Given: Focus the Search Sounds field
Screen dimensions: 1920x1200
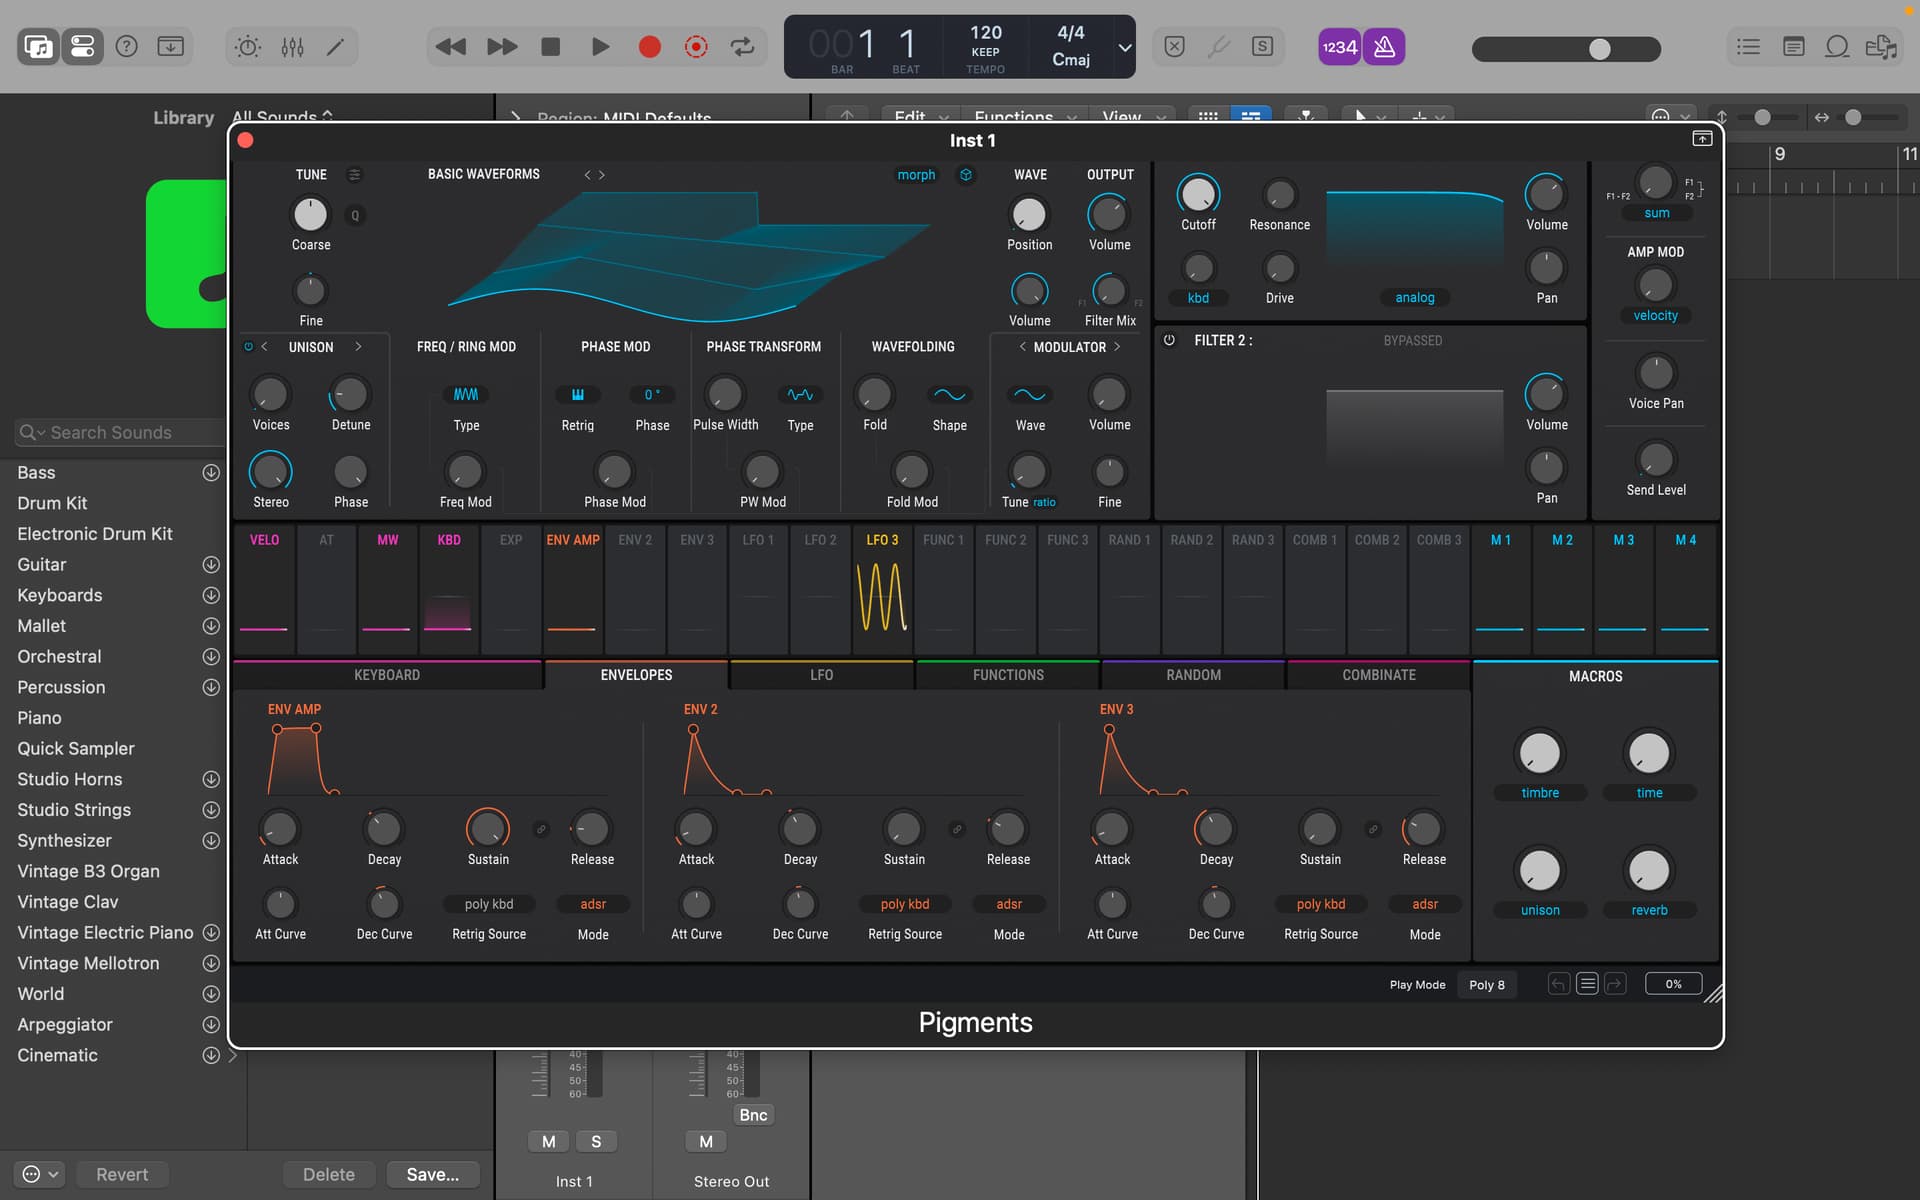Looking at the screenshot, I should (x=120, y=432).
